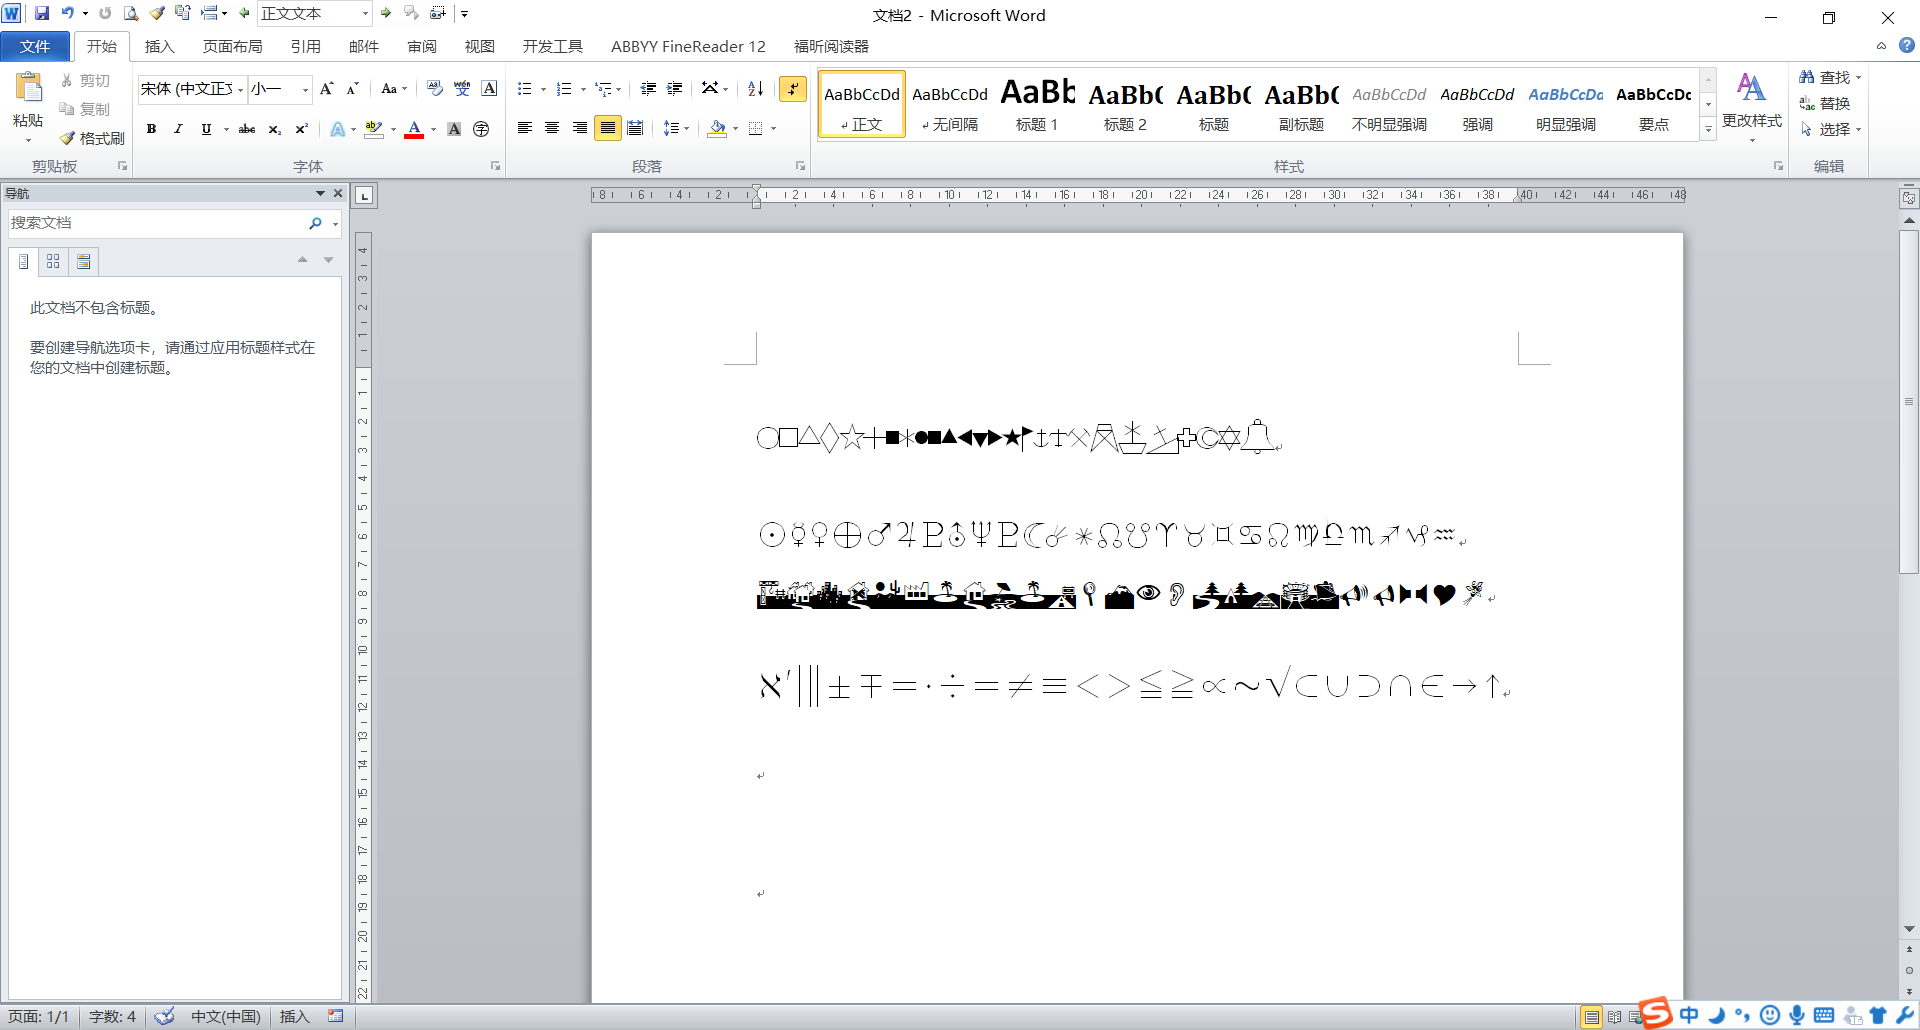Align text to the right
Image resolution: width=1920 pixels, height=1030 pixels.
pos(580,128)
